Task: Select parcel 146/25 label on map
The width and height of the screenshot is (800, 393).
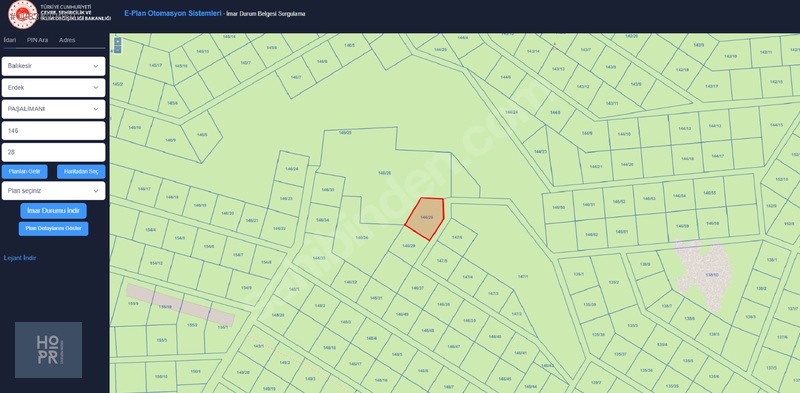Action: (345, 133)
